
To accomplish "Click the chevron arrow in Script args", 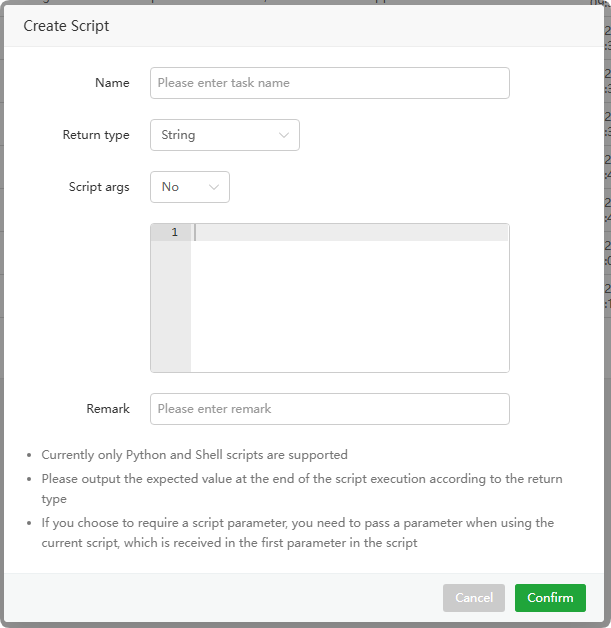I will [214, 187].
